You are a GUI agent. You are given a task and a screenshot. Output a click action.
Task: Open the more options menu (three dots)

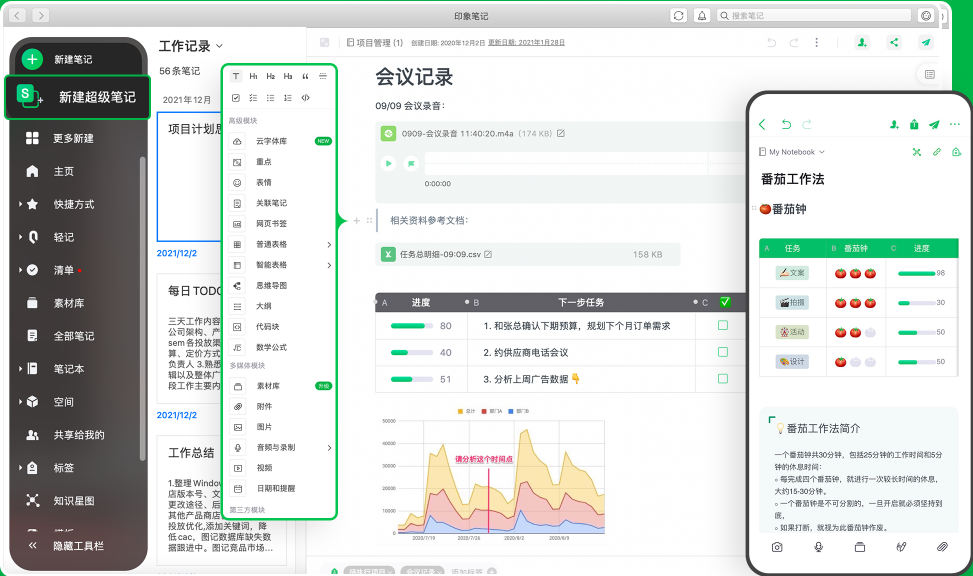[x=818, y=42]
